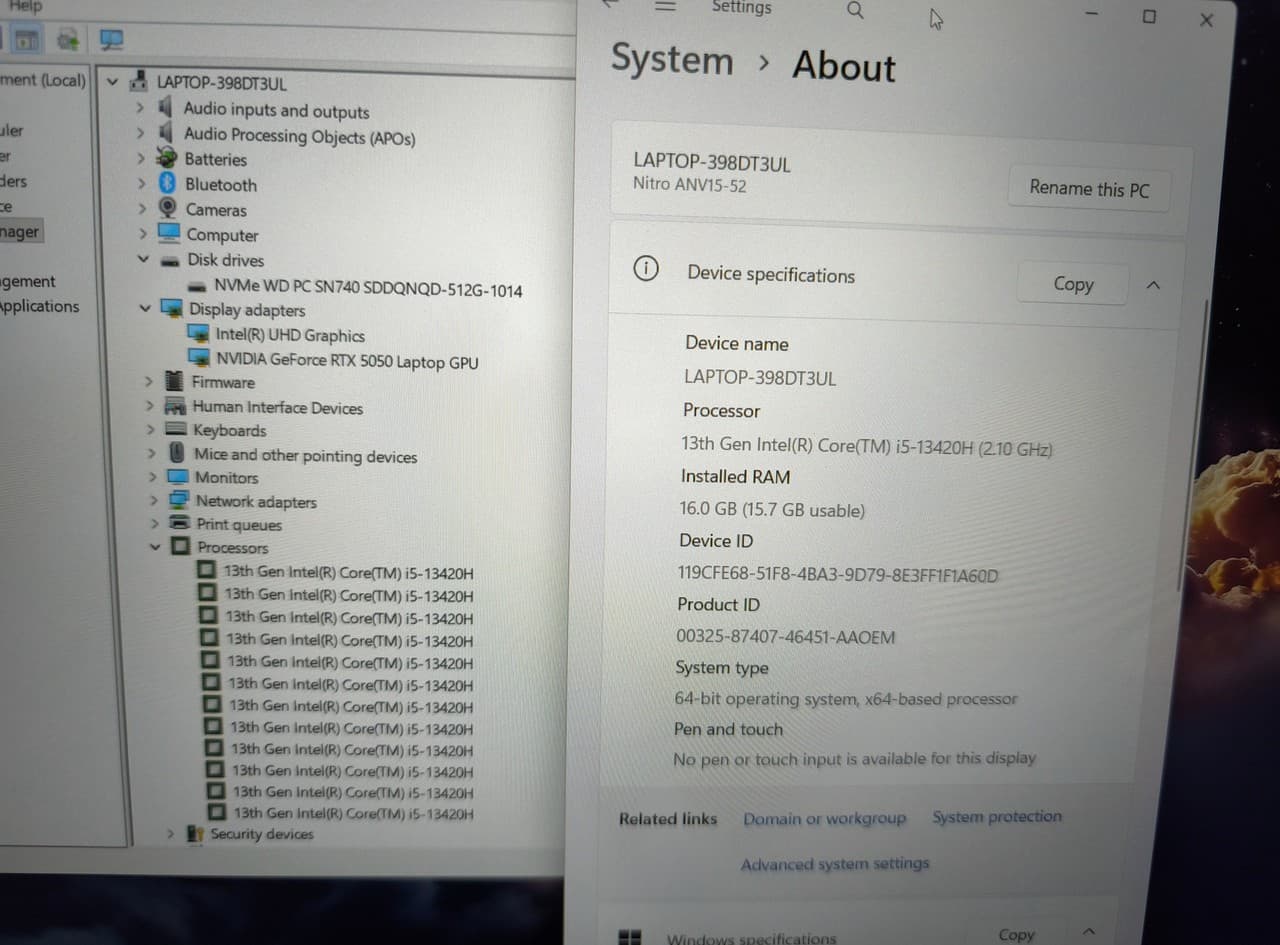Expand the Keyboards node
This screenshot has height=945, width=1280.
[150, 429]
